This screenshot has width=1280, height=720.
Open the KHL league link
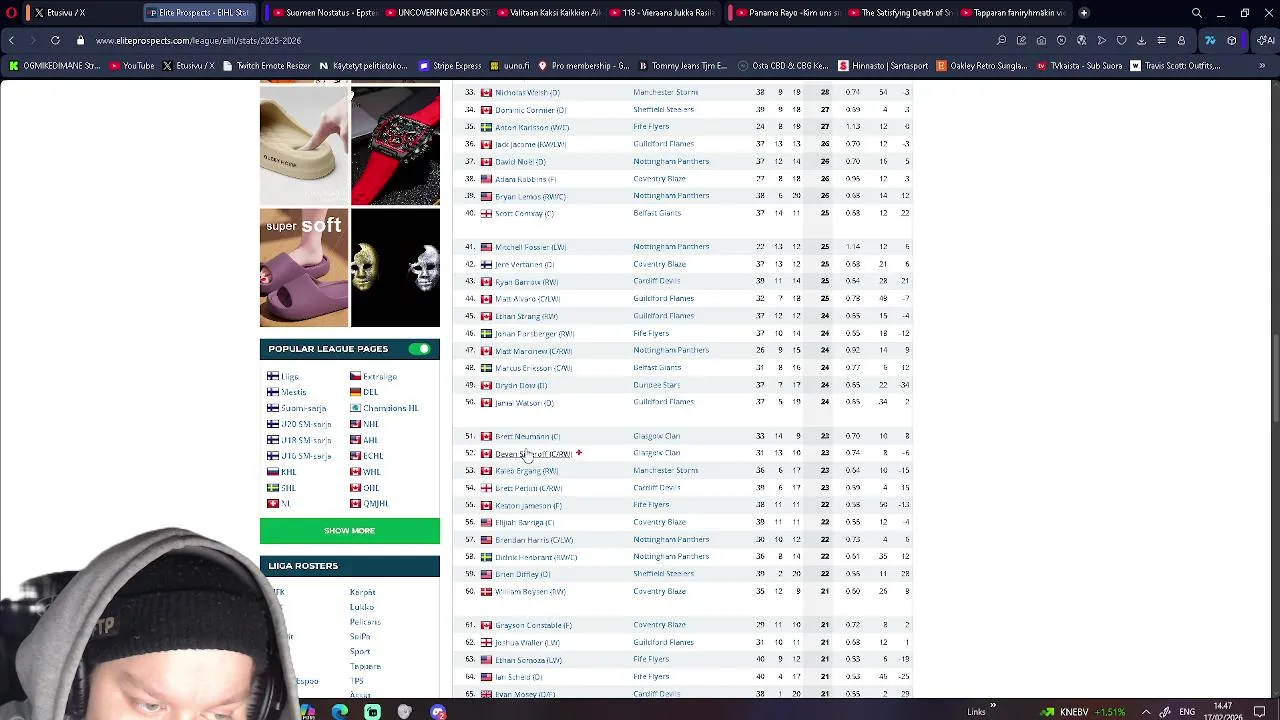282,472
